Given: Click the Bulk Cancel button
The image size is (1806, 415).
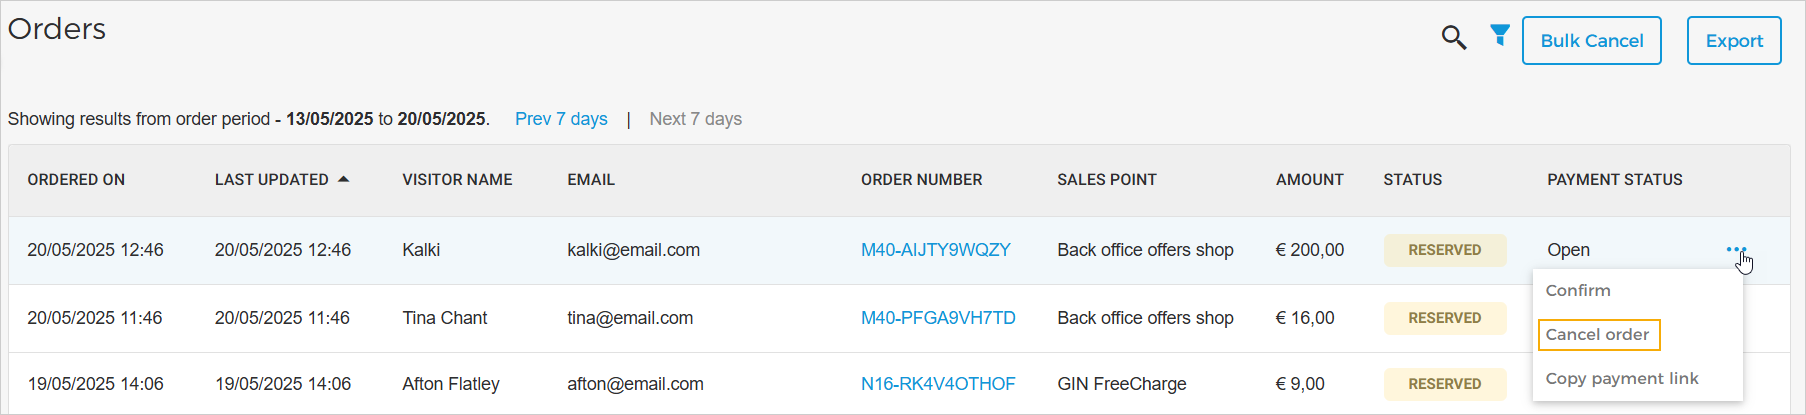Looking at the screenshot, I should (x=1591, y=41).
